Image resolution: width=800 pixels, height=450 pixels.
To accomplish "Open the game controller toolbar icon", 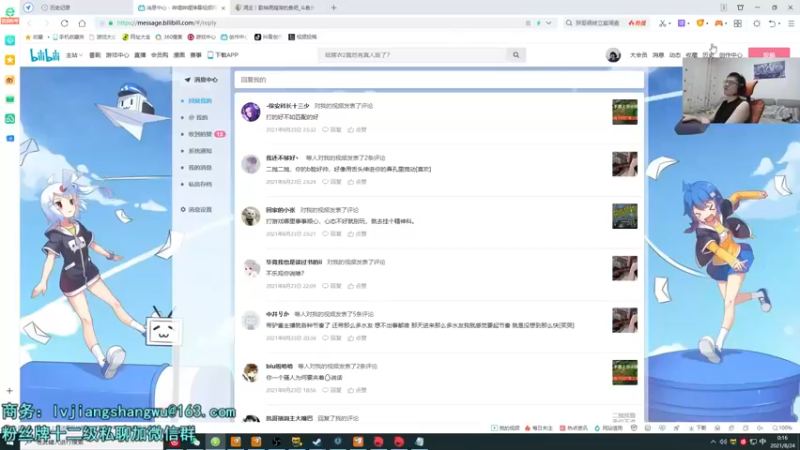I will click(x=718, y=23).
